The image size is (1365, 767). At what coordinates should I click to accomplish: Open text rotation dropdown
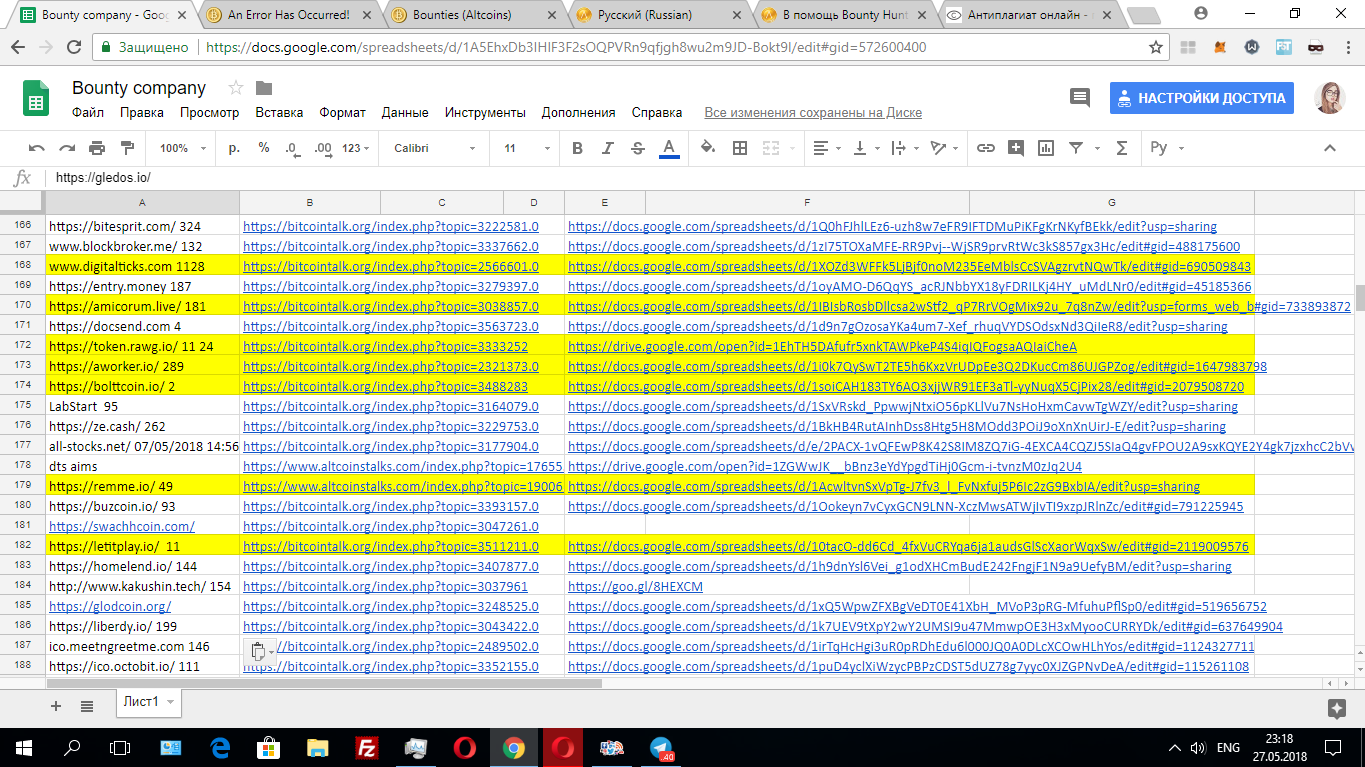pos(943,148)
